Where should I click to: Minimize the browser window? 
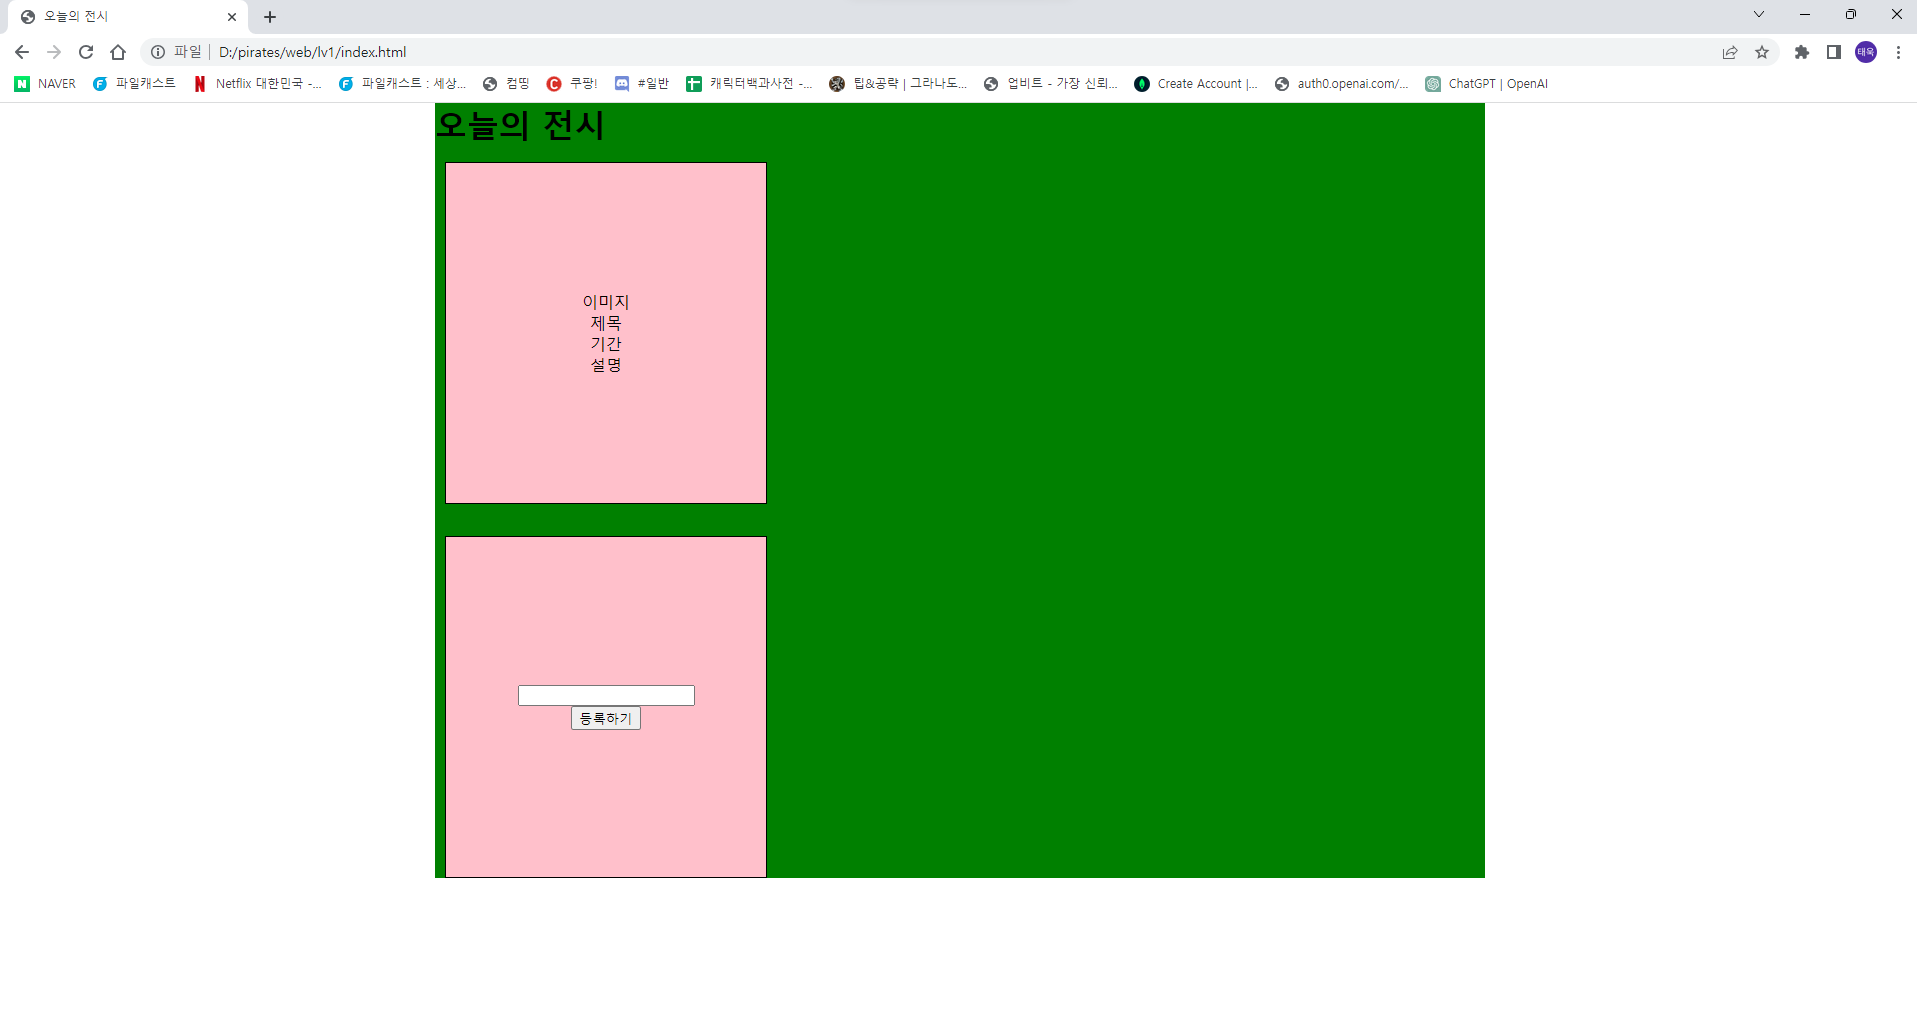click(1805, 14)
